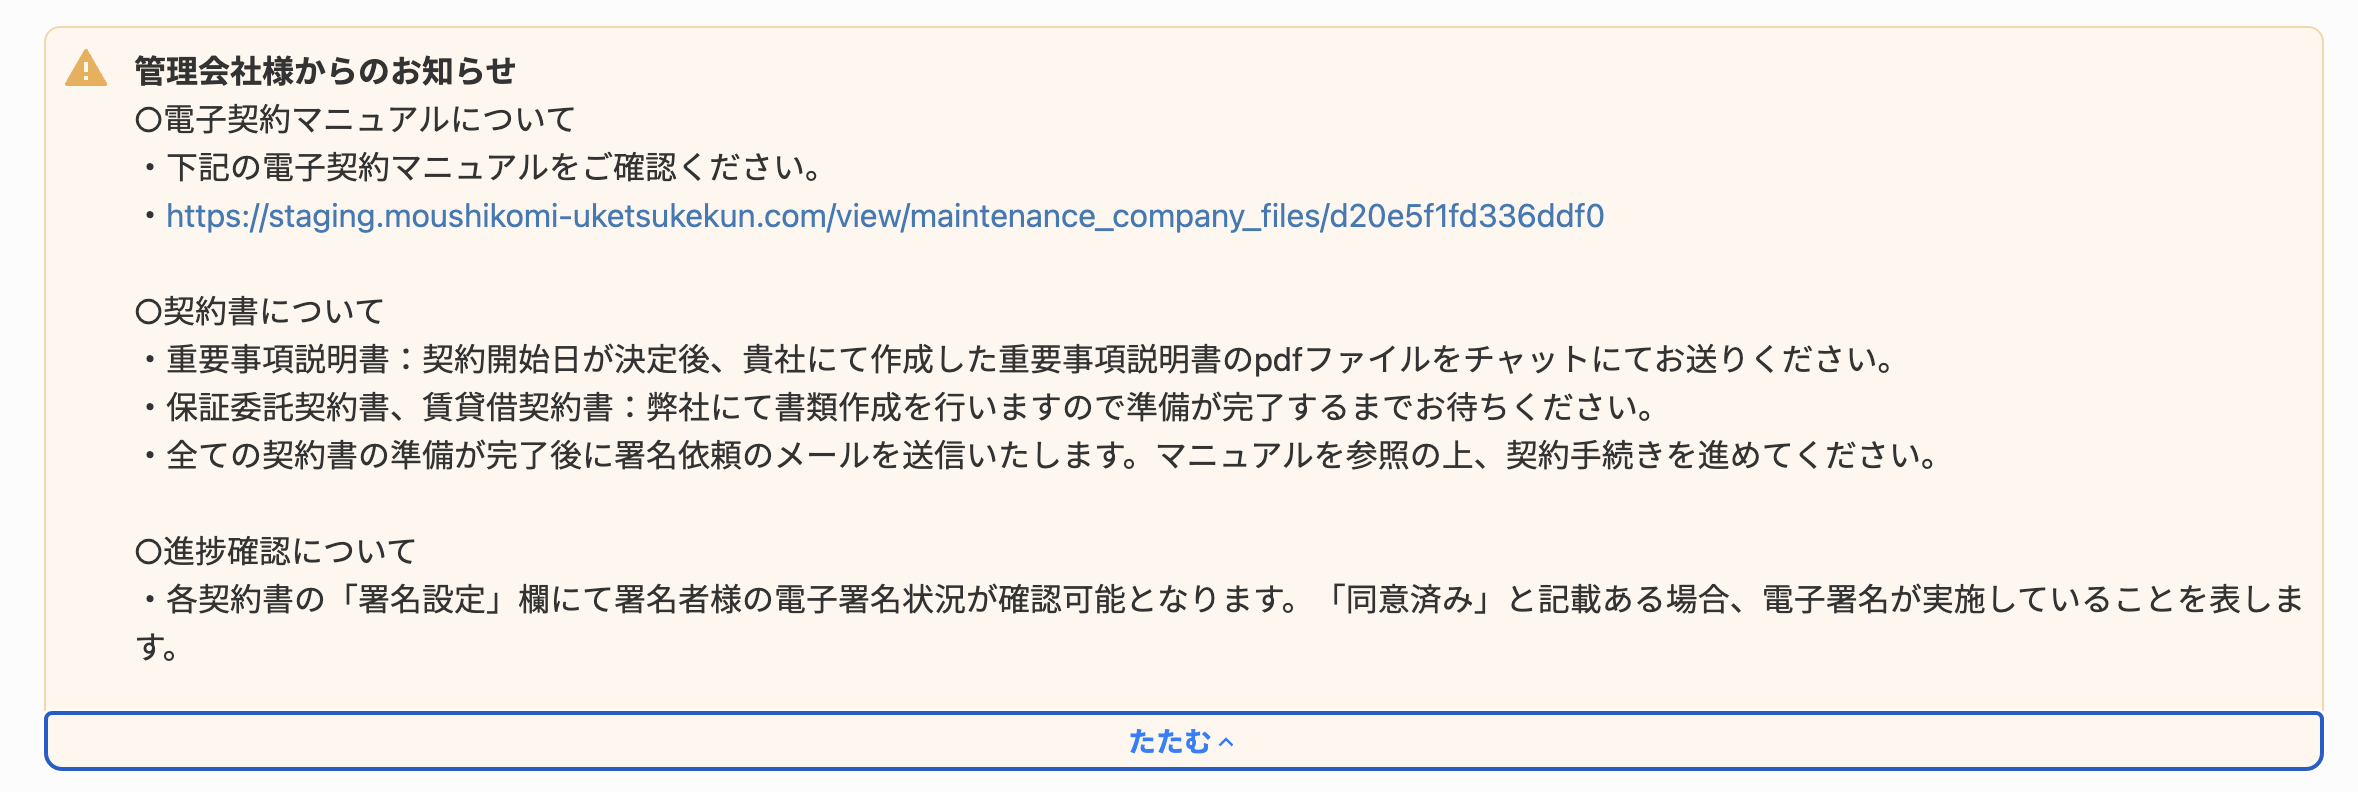Click the final wrapped line す。

point(158,648)
